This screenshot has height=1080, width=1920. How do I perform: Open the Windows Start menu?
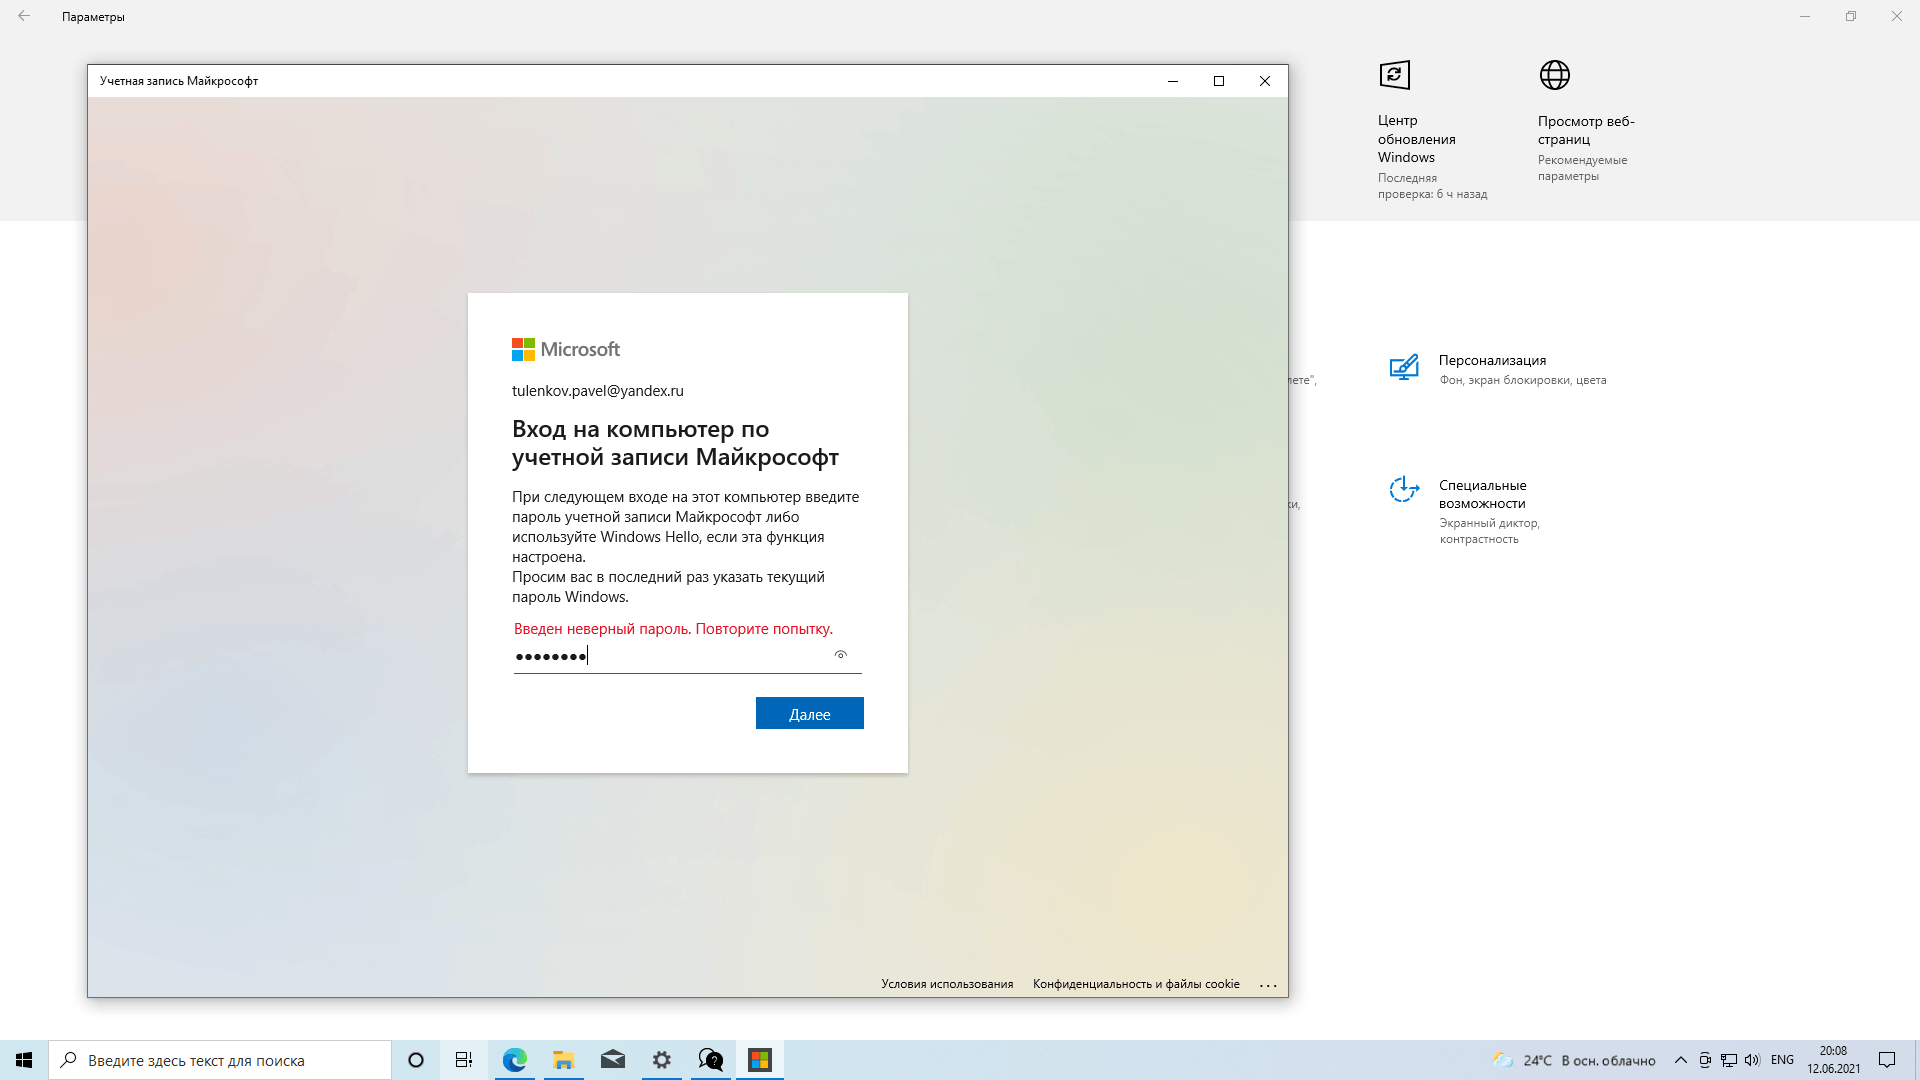[24, 1060]
